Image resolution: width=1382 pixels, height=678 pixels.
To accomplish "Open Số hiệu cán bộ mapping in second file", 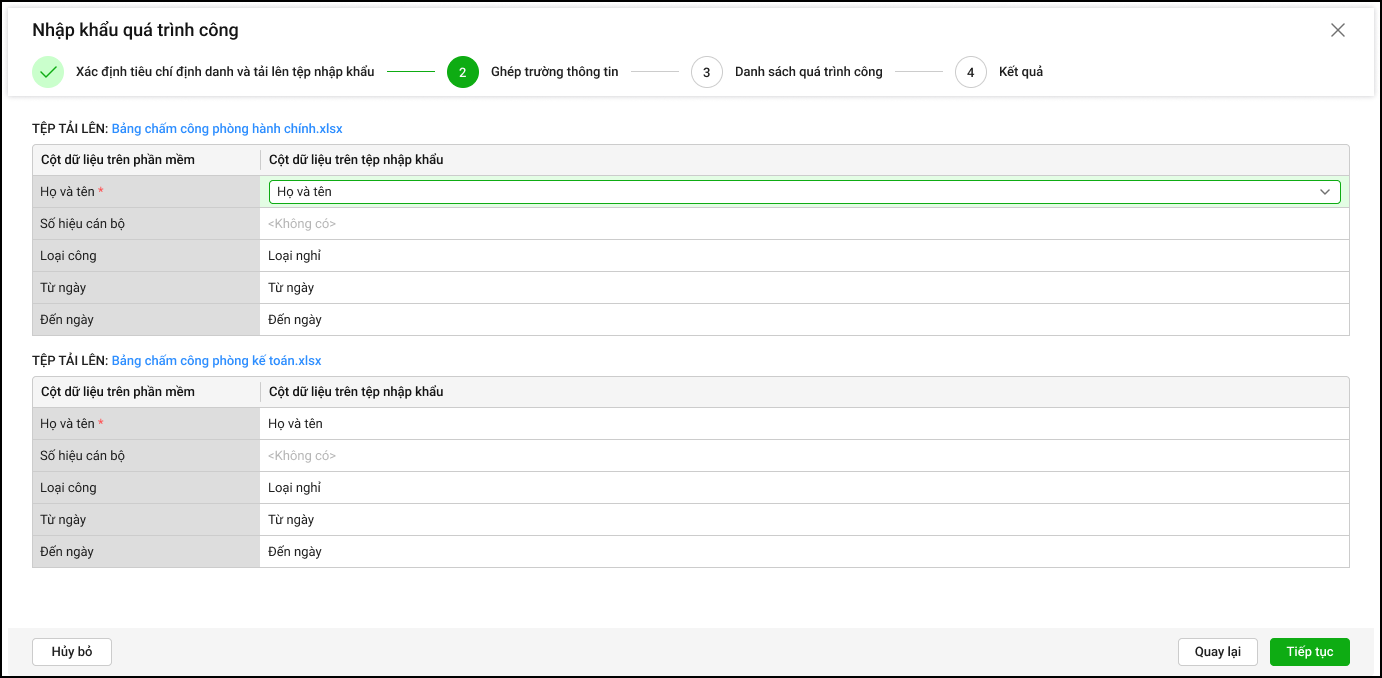I will coord(804,456).
